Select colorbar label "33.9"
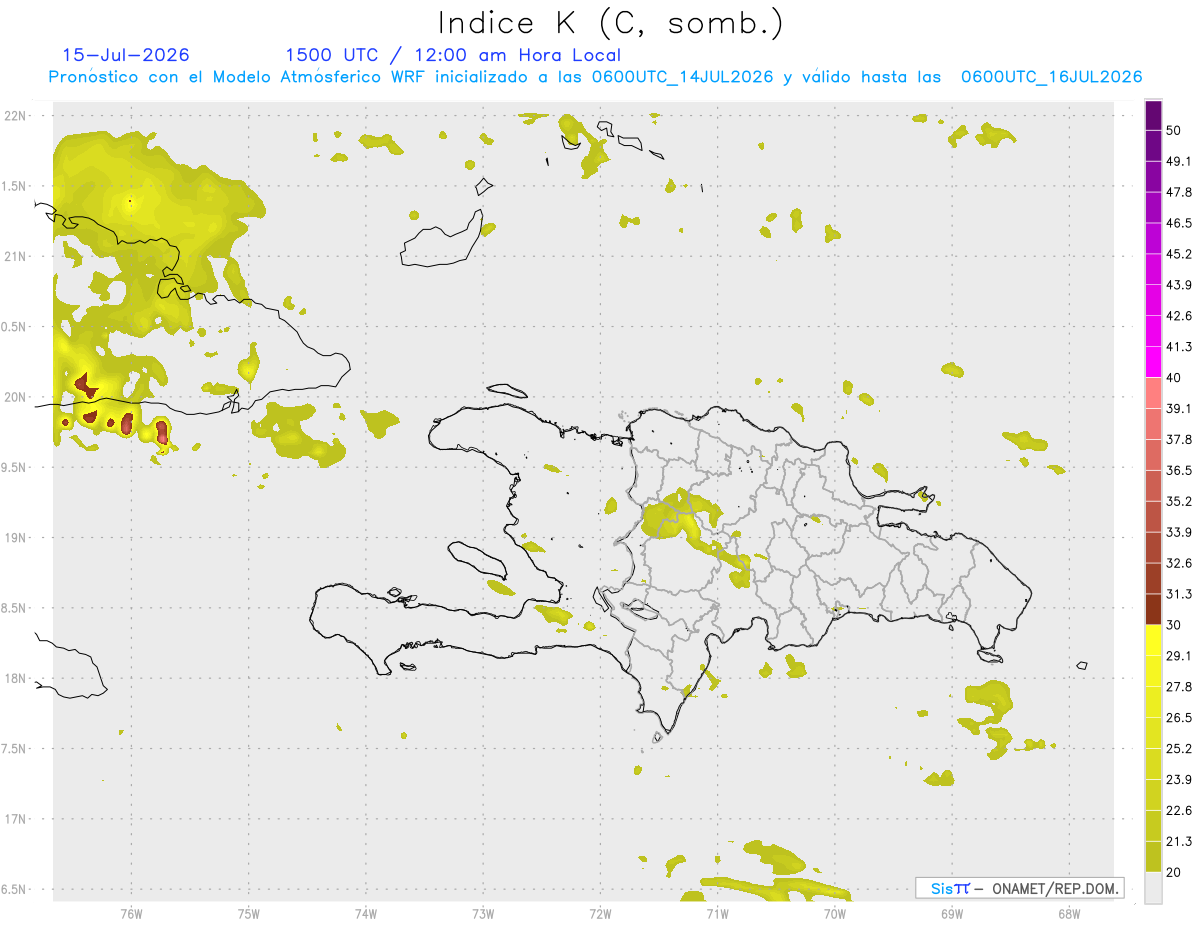Viewport: 1200px width, 927px height. click(1179, 532)
